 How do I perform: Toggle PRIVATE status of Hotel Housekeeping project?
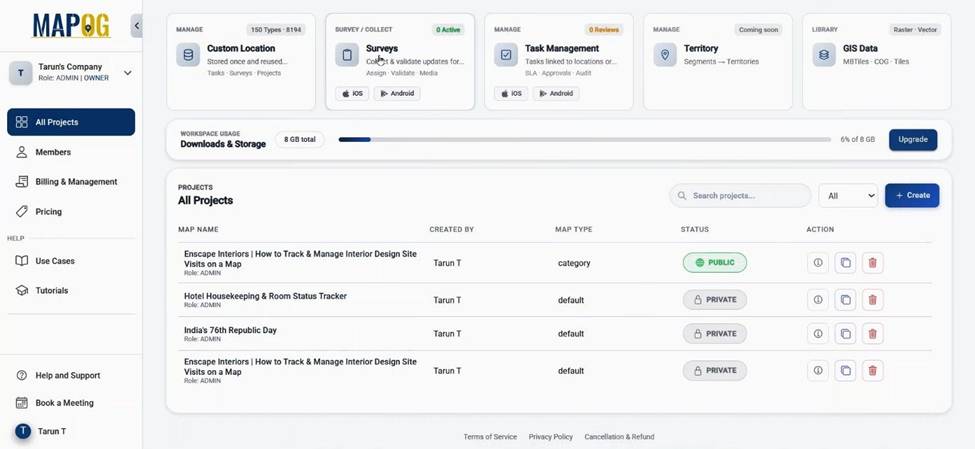pyautogui.click(x=714, y=300)
